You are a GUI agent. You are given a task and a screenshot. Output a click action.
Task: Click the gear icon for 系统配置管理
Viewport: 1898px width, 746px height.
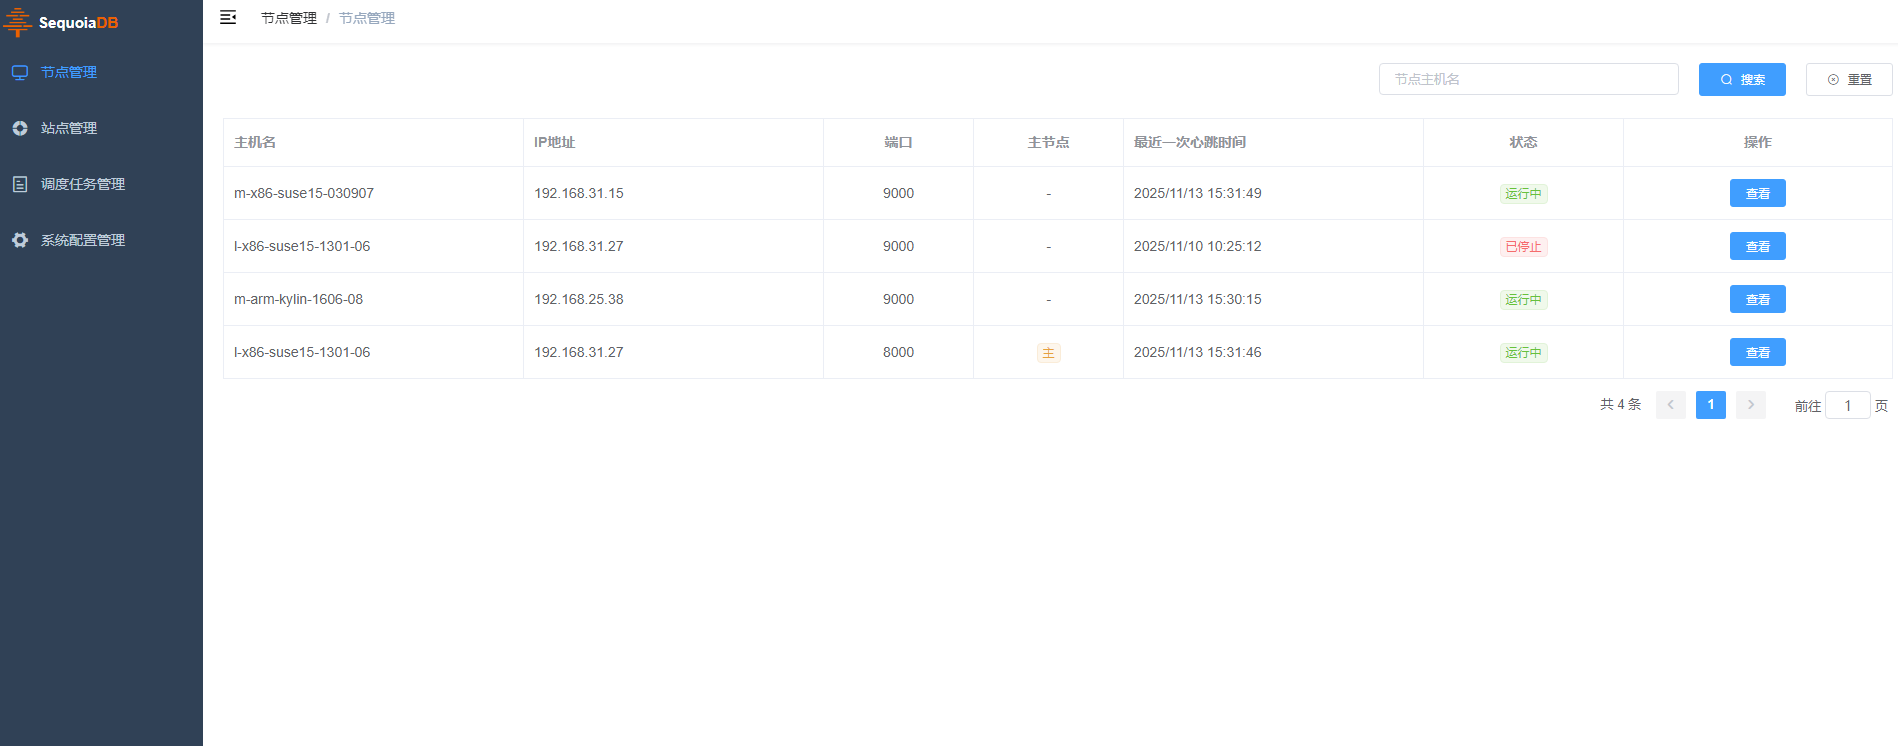(20, 240)
